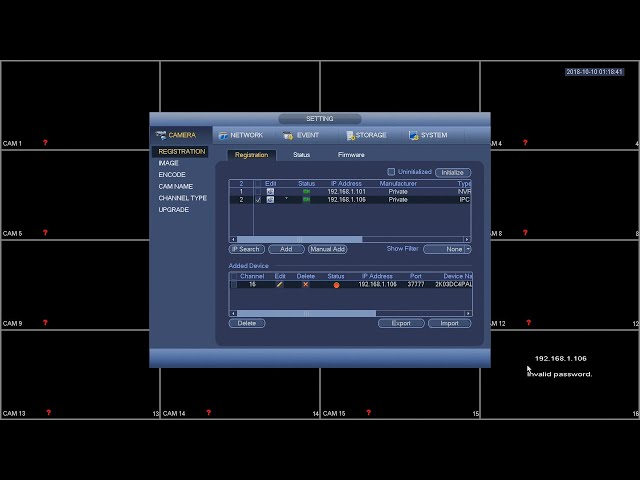Click the IP Search button
The height and width of the screenshot is (480, 640).
tap(247, 249)
